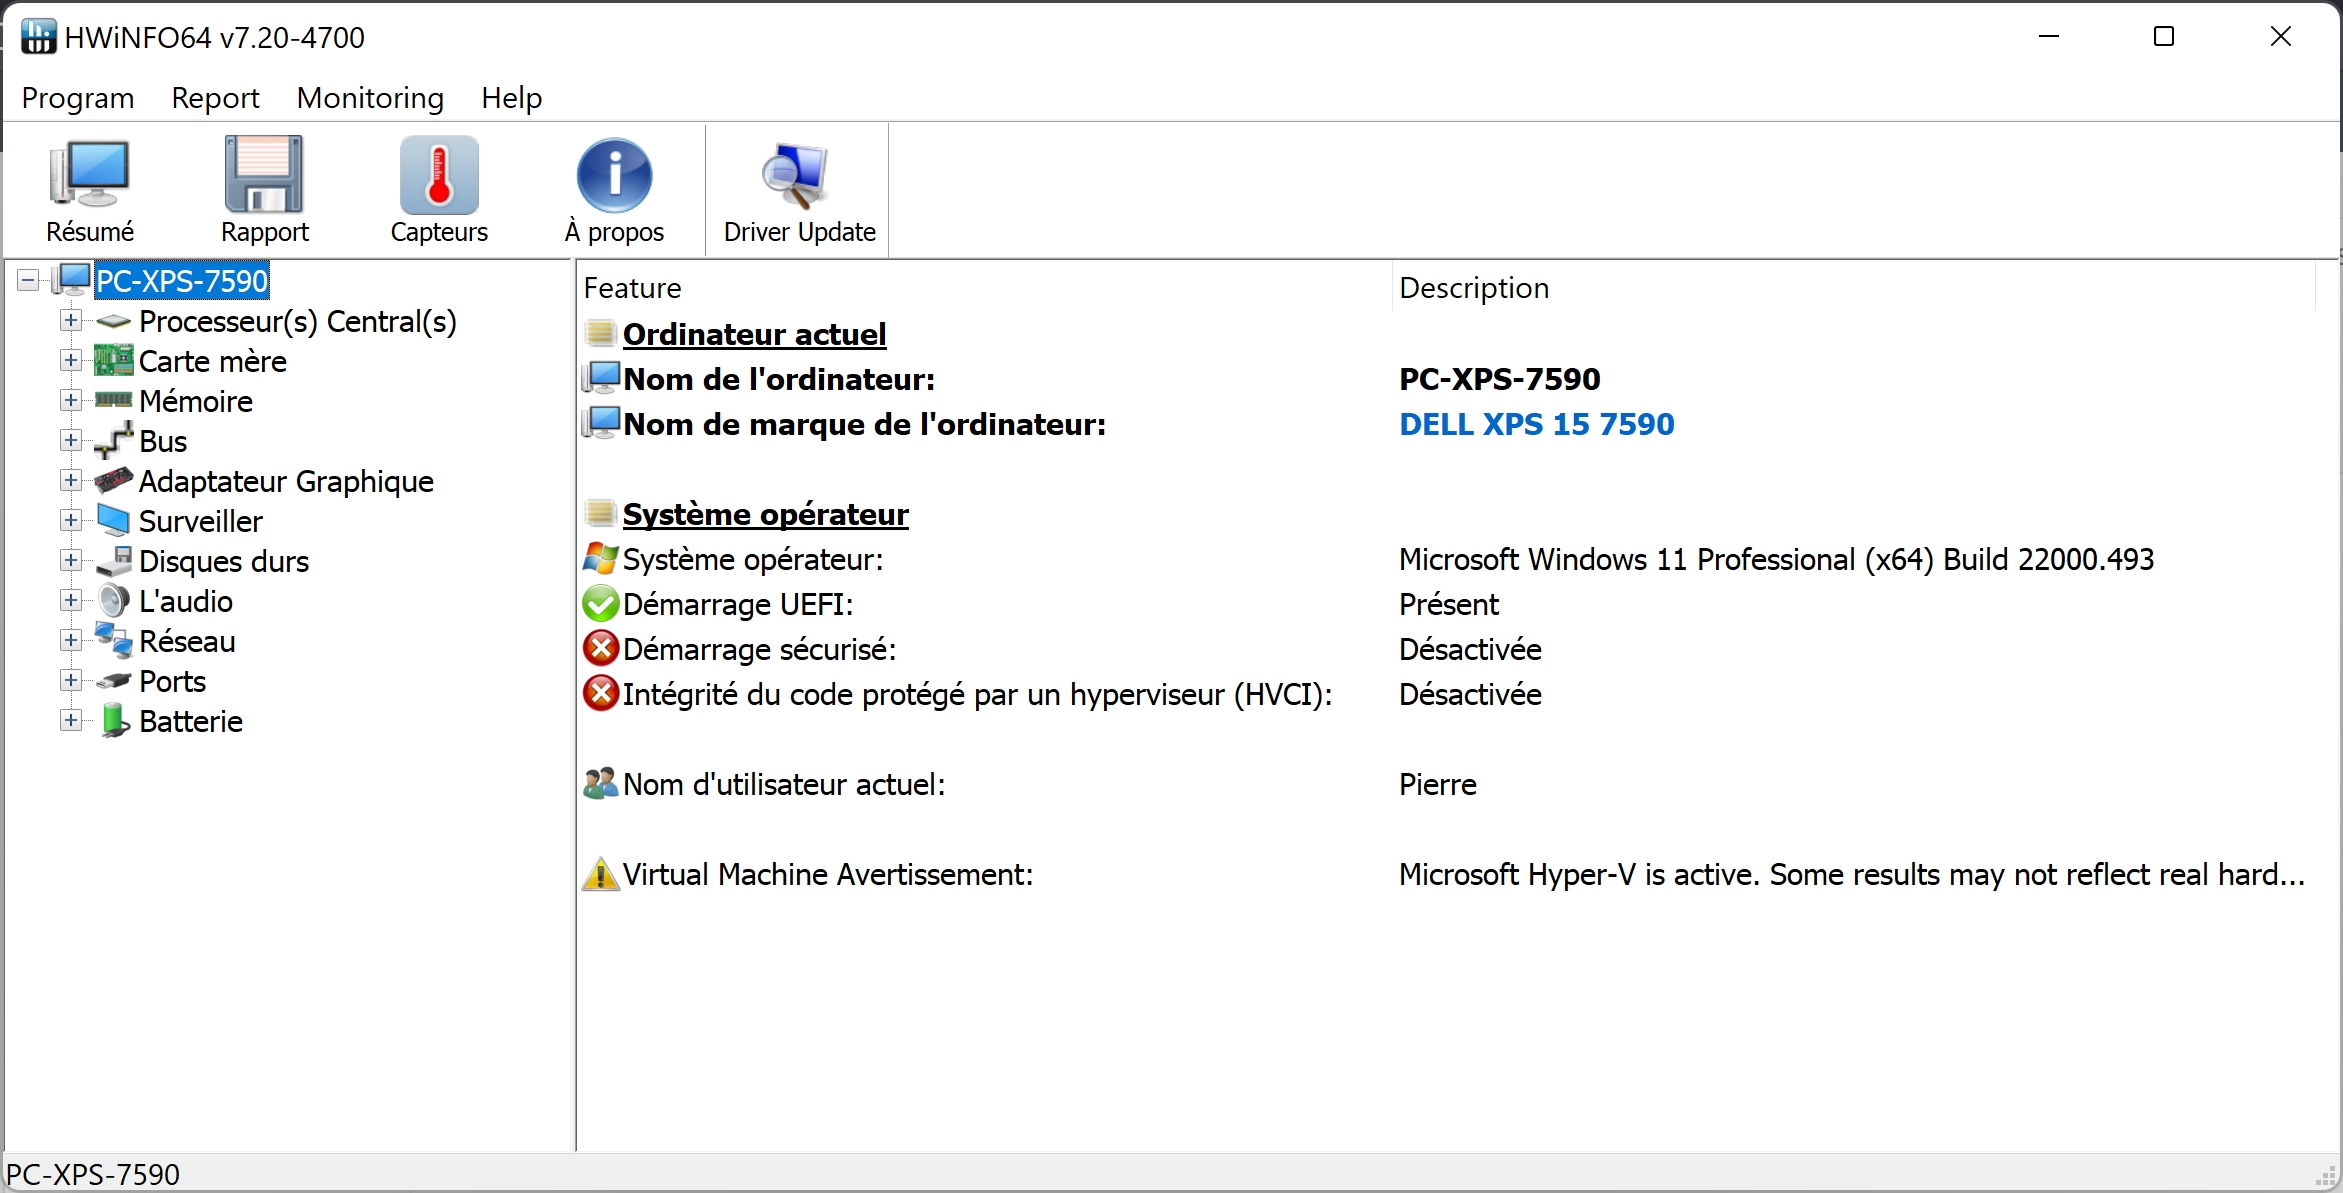Click the Microsoft Windows 11 Professional build text
Viewport: 2343px width, 1193px height.
pyautogui.click(x=1776, y=559)
